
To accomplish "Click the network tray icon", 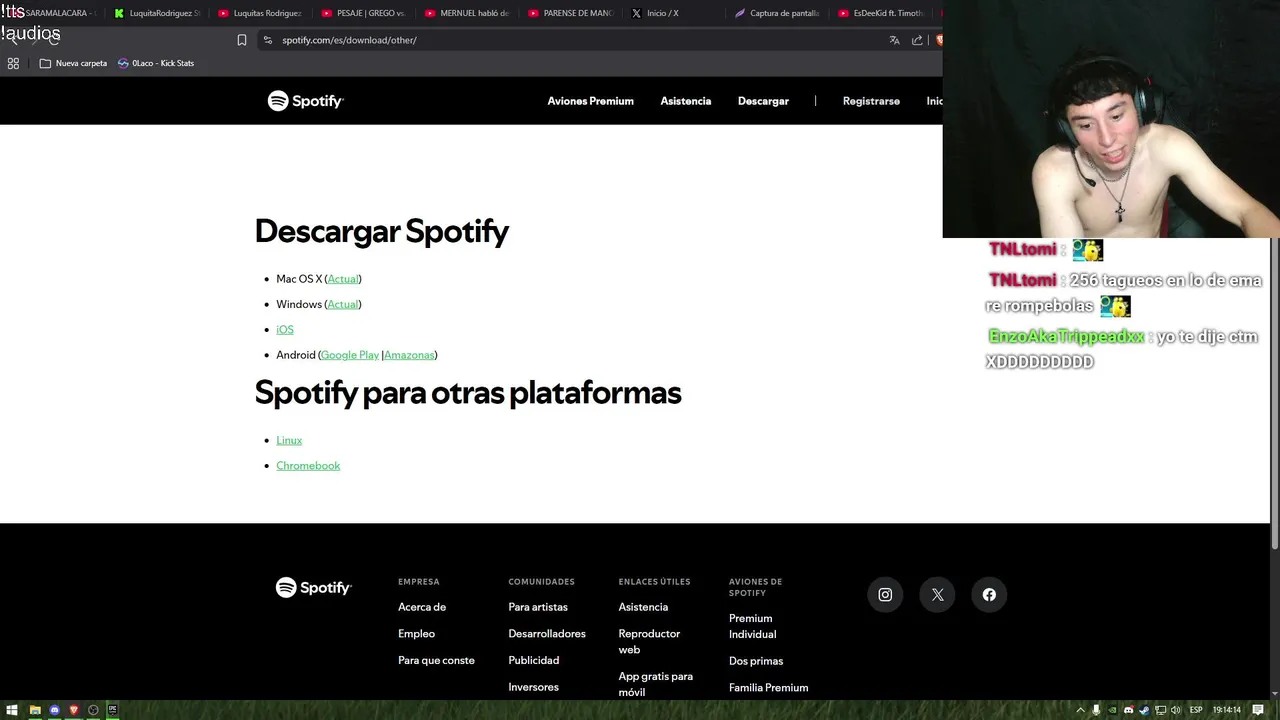I will [1161, 710].
